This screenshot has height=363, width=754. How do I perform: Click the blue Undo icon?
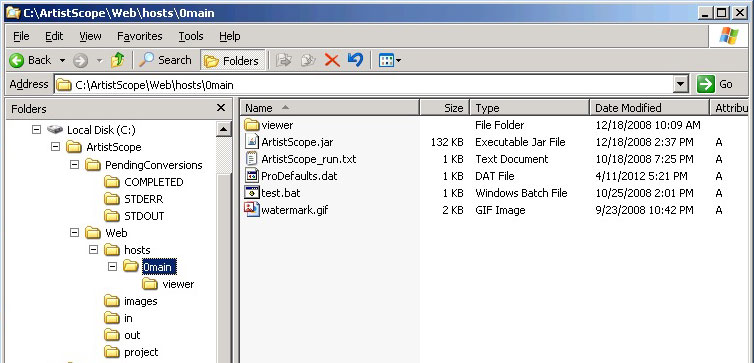pos(355,60)
